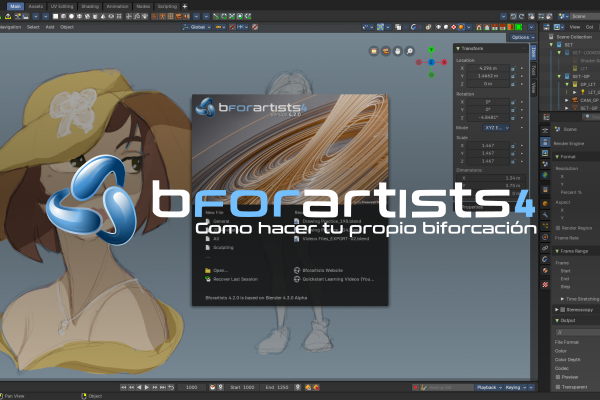Collapse the SET collection in outliner
Screen dimensions: 600x400
[551, 45]
